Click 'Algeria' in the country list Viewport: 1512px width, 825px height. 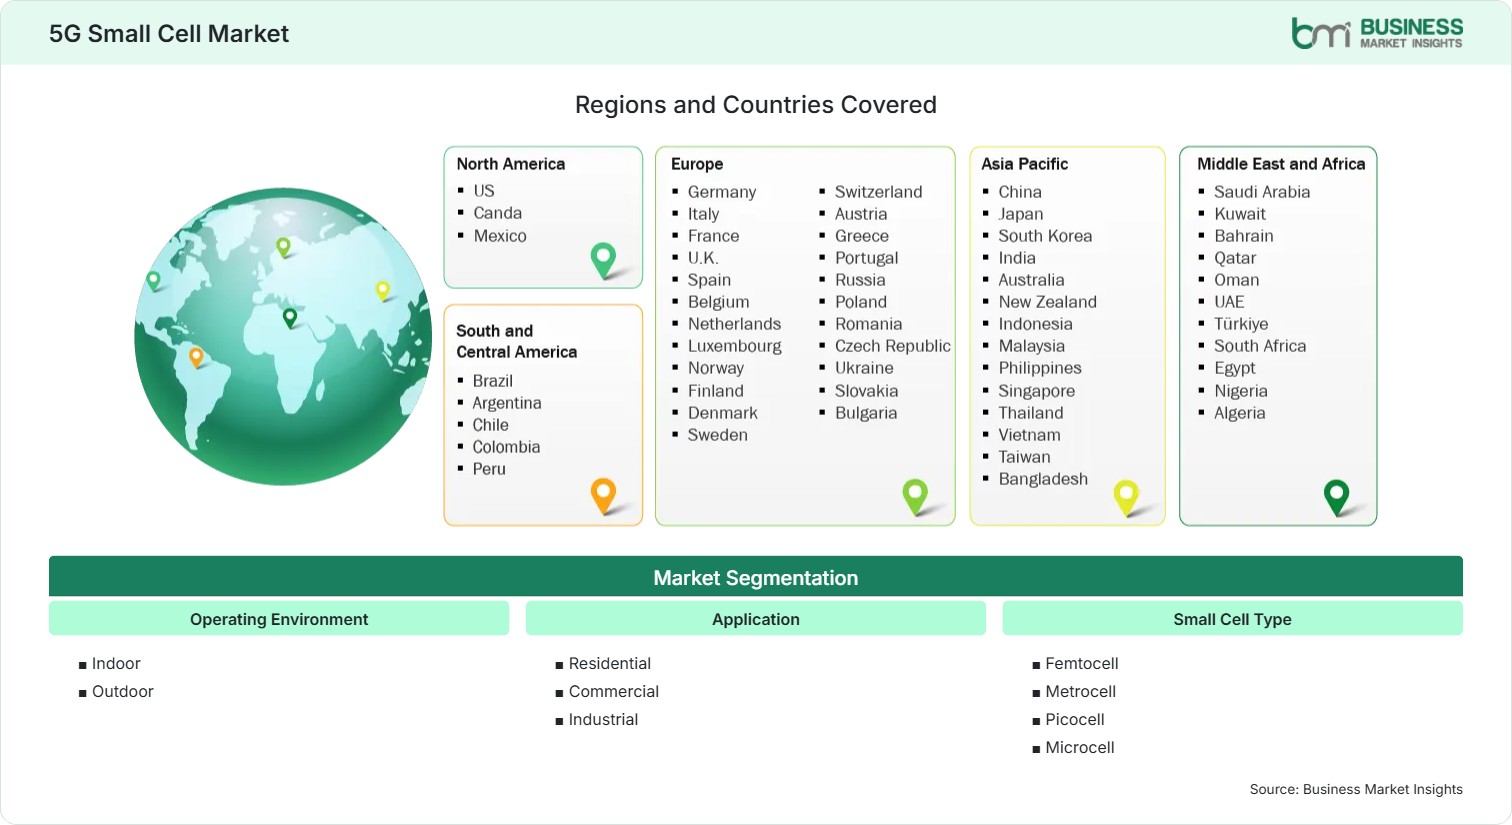(x=1240, y=413)
